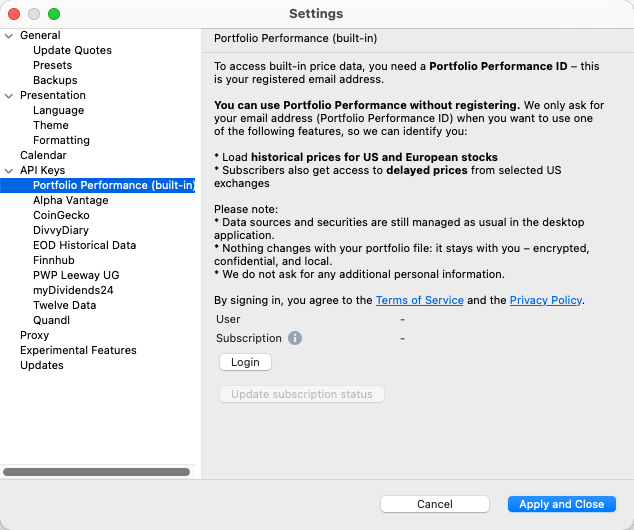
Task: Go to Calendar settings
Action: coord(43,155)
